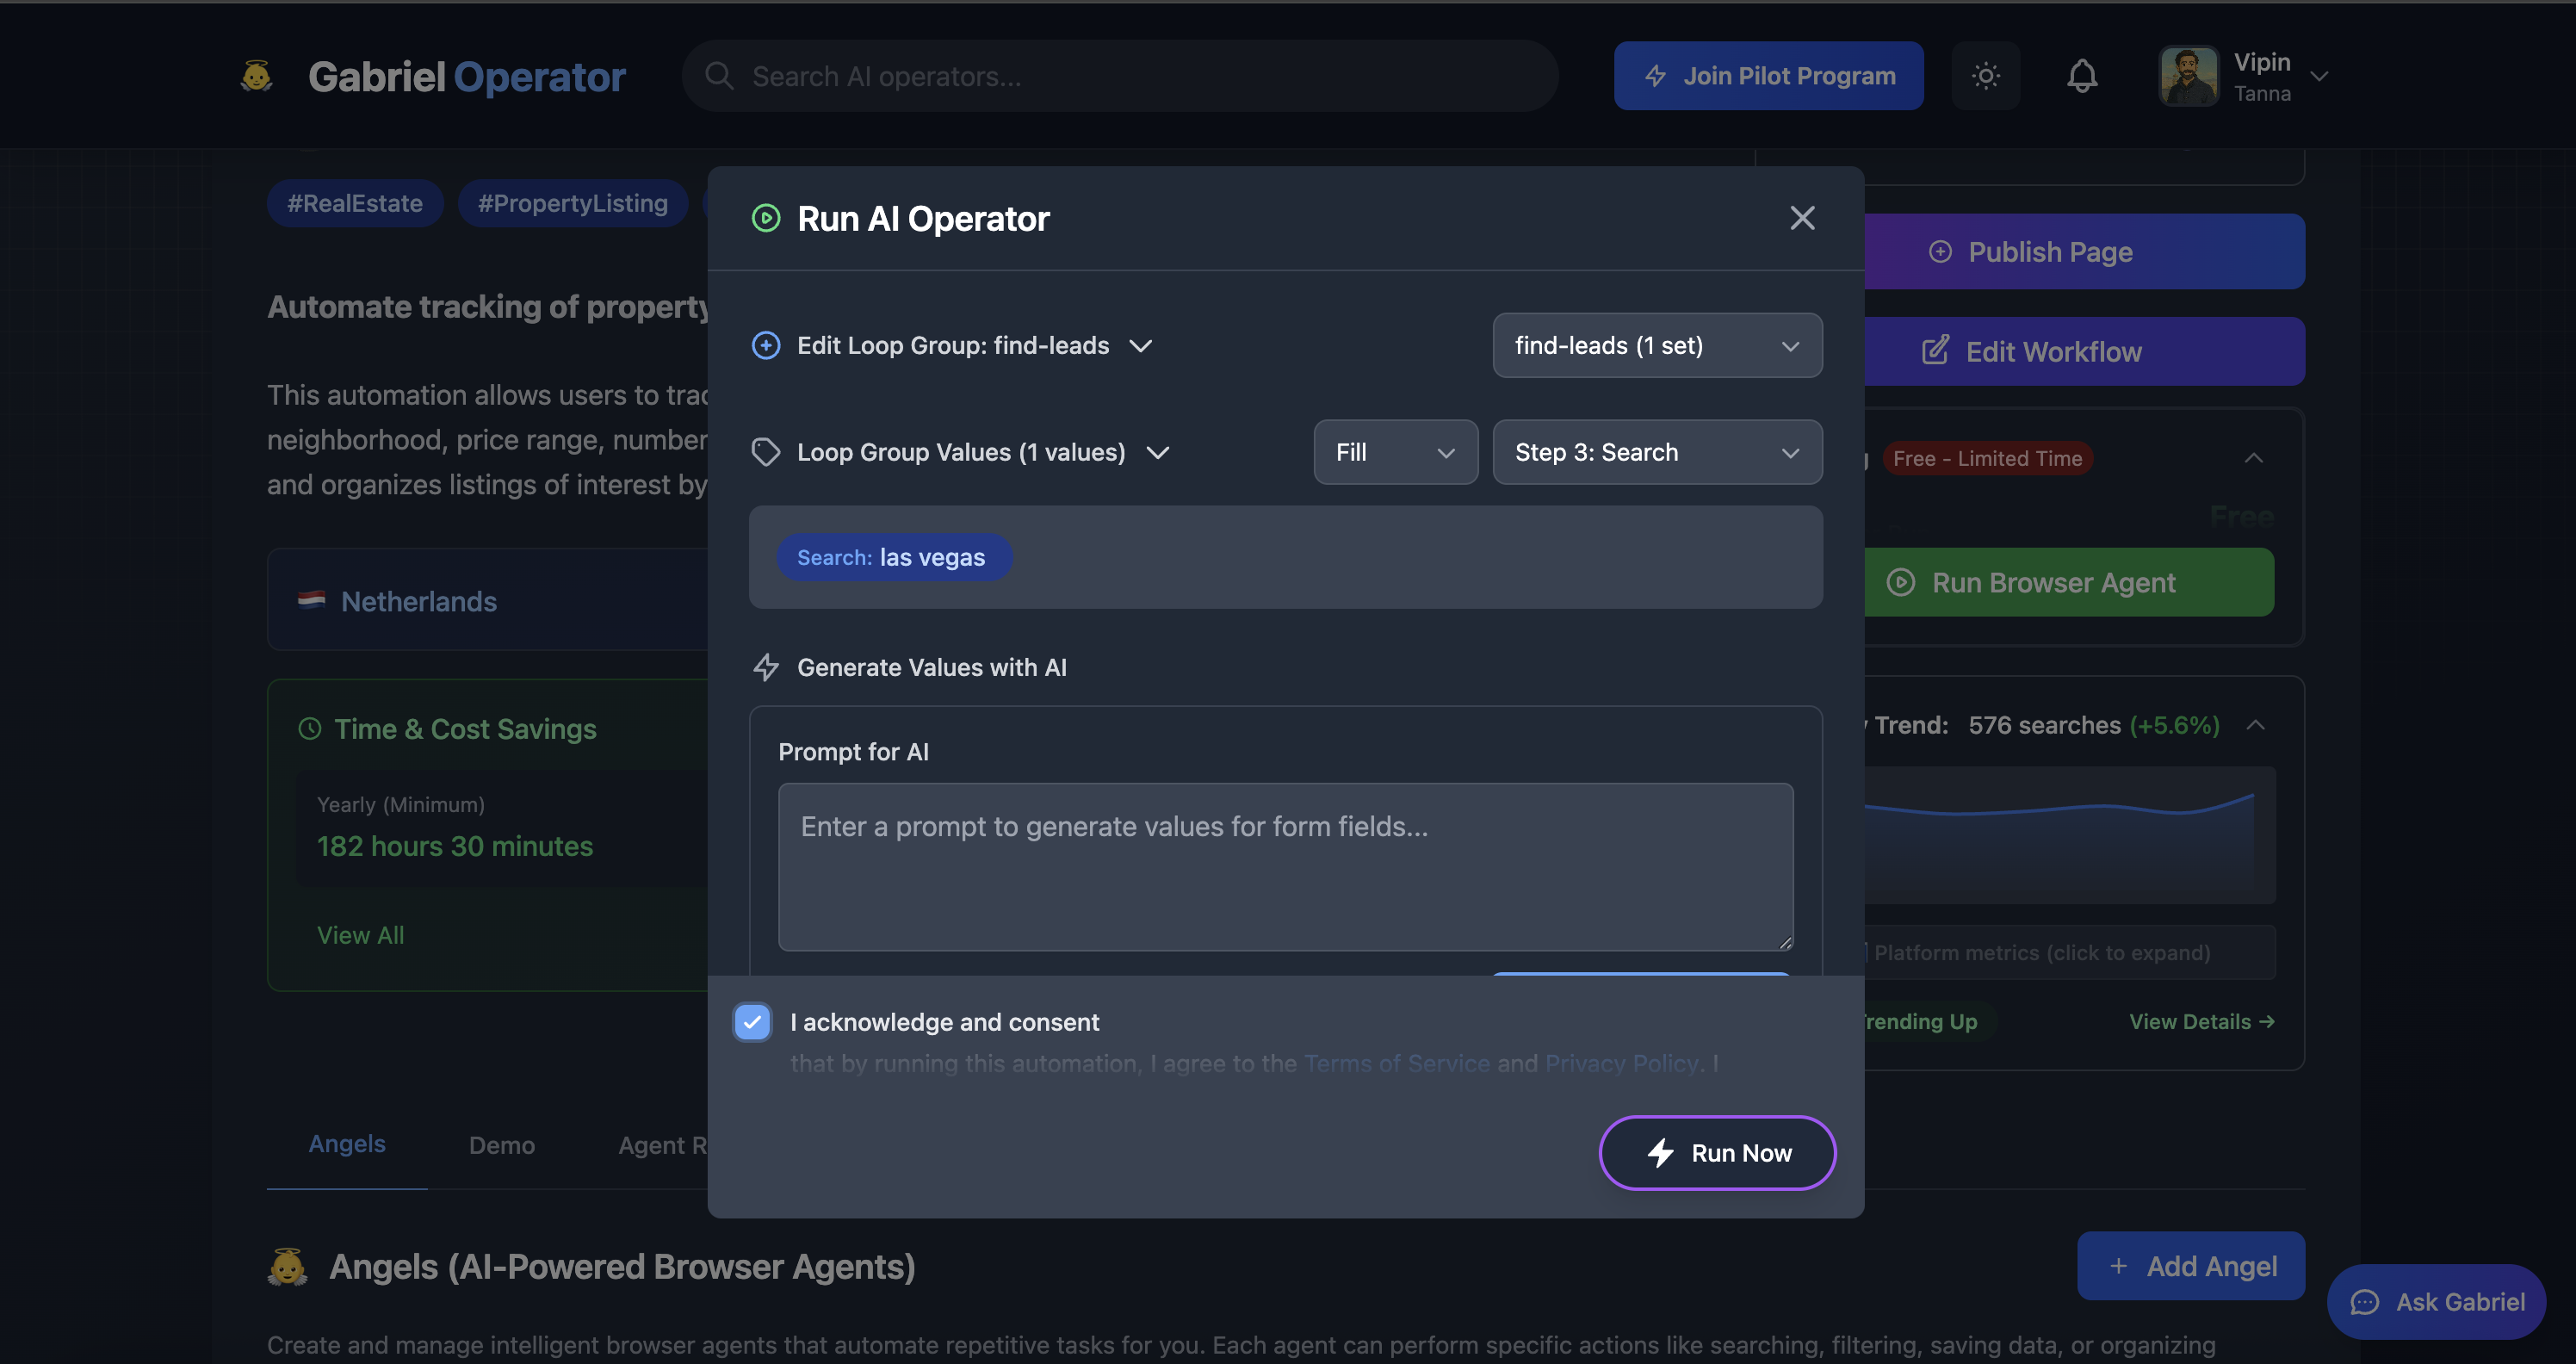Click the Vipin Tanna profile avatar
Image resolution: width=2576 pixels, height=1364 pixels.
point(2188,76)
